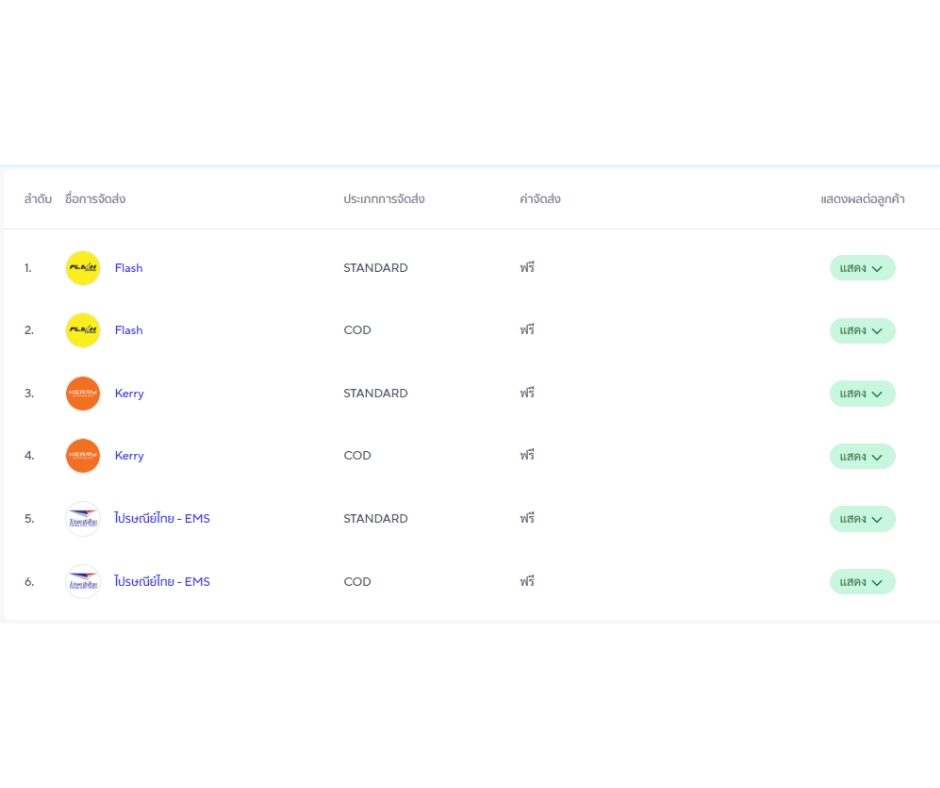Select COD cell in row 2
The height and width of the screenshot is (788, 940).
click(357, 330)
